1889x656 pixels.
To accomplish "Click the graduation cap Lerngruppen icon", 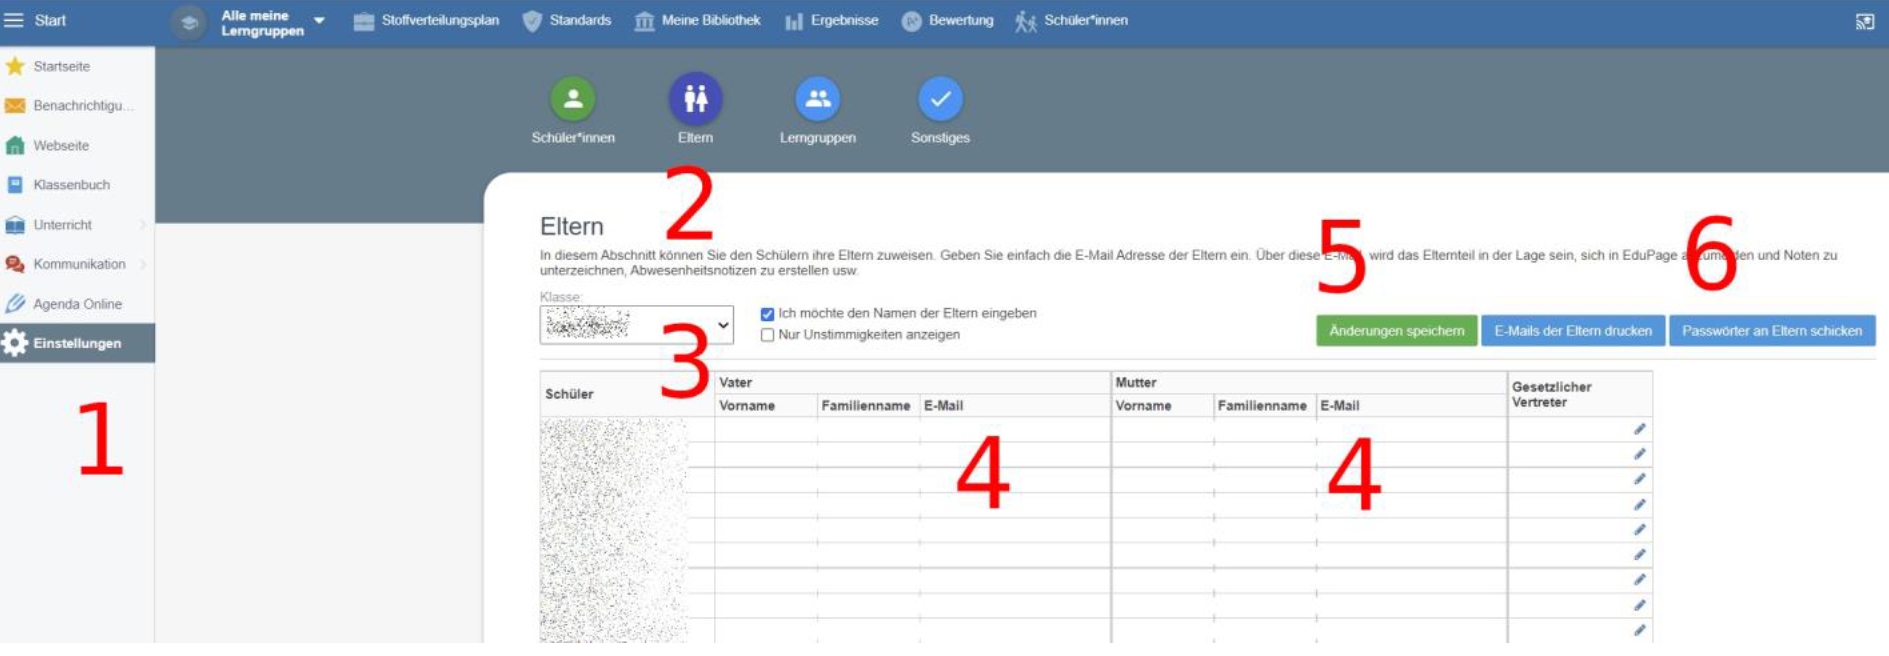I will pos(188,21).
